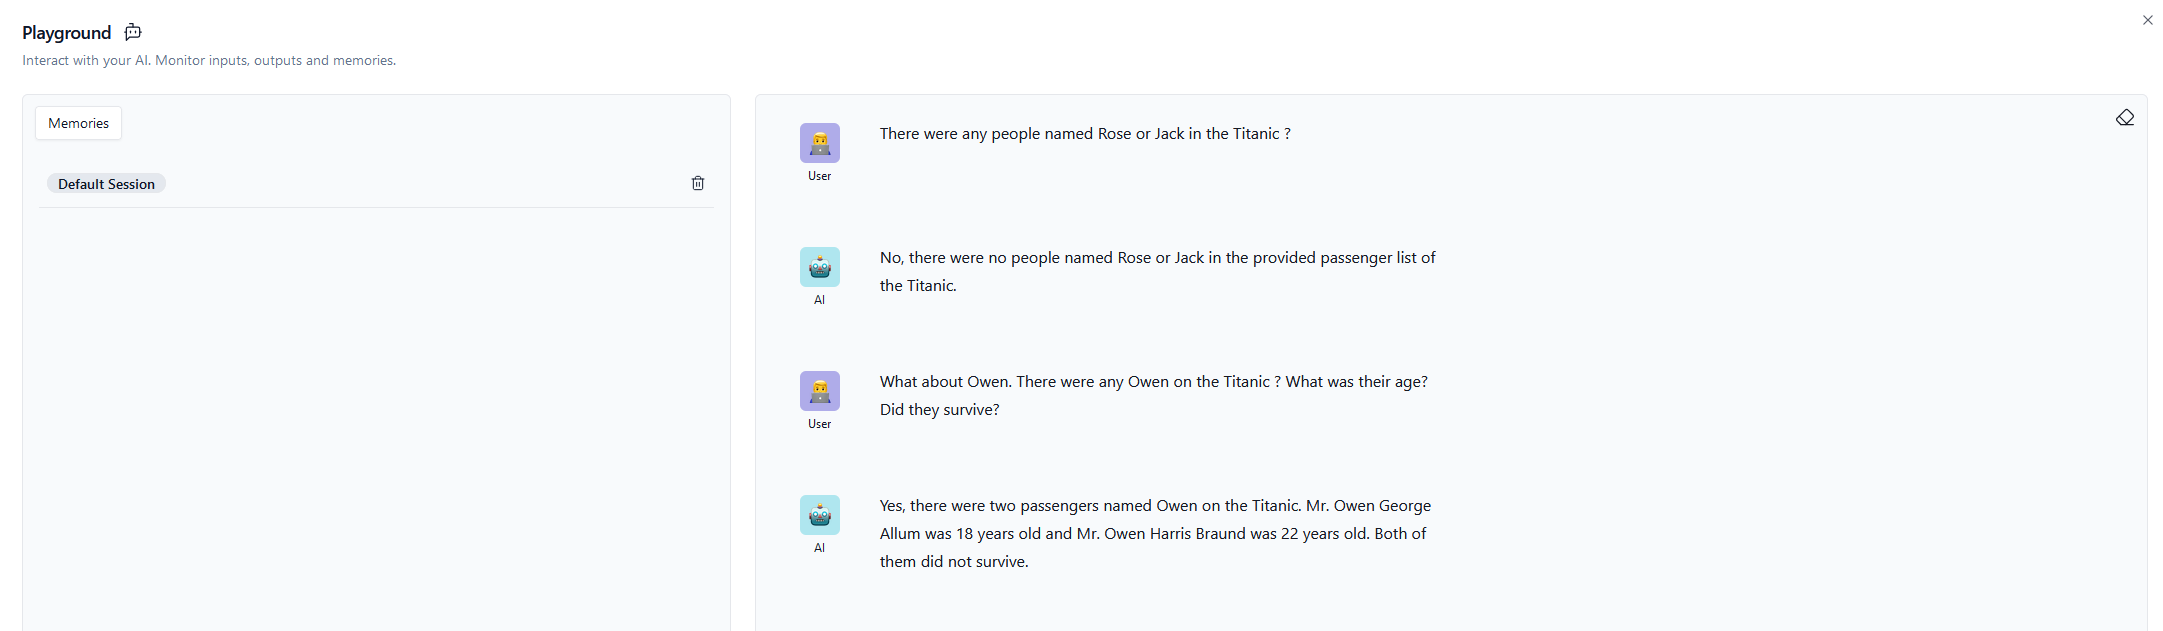Click the AI robot avatar beside the Rose or Jack answer
Image resolution: width=2163 pixels, height=631 pixels.
(819, 267)
